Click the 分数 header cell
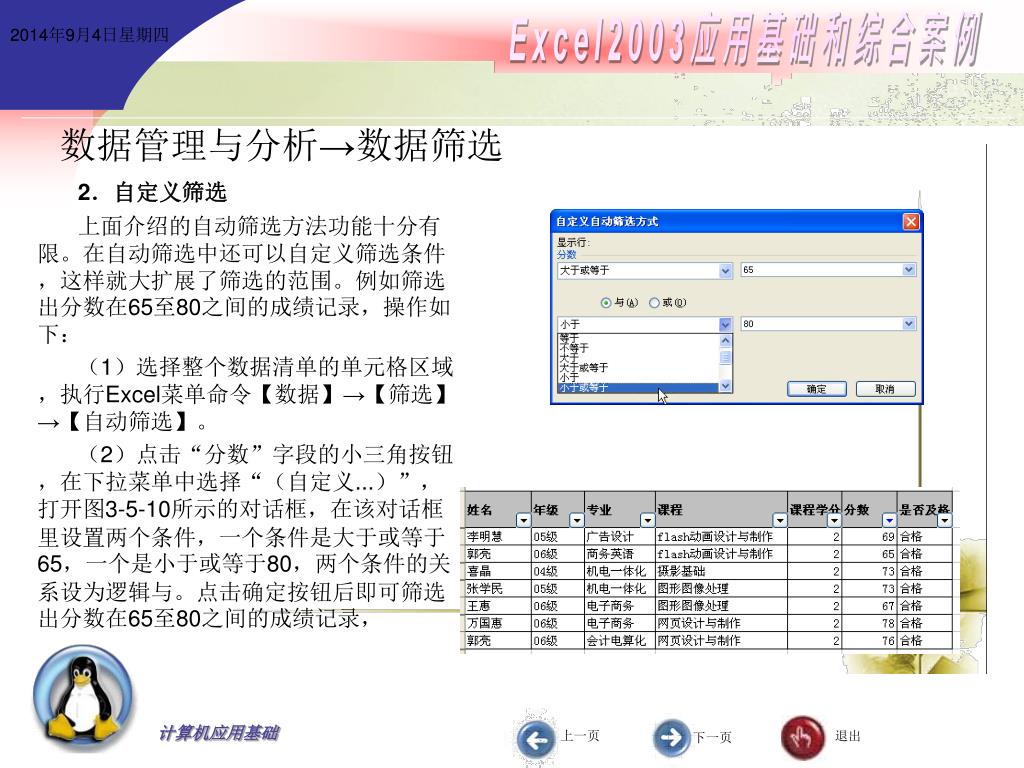Screen dimensions: 1024x768 [x=869, y=510]
